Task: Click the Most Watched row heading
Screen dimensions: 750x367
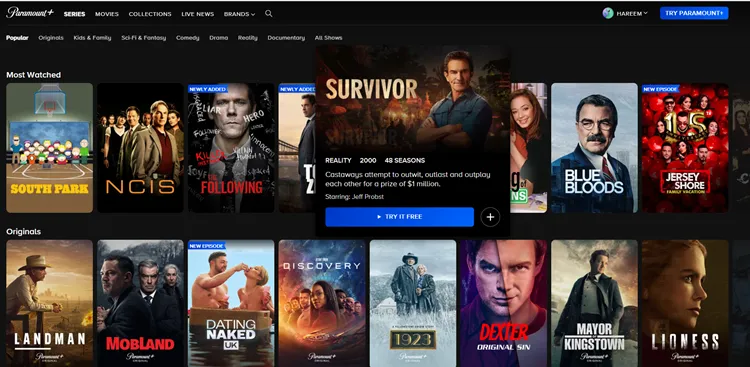Action: (x=33, y=75)
